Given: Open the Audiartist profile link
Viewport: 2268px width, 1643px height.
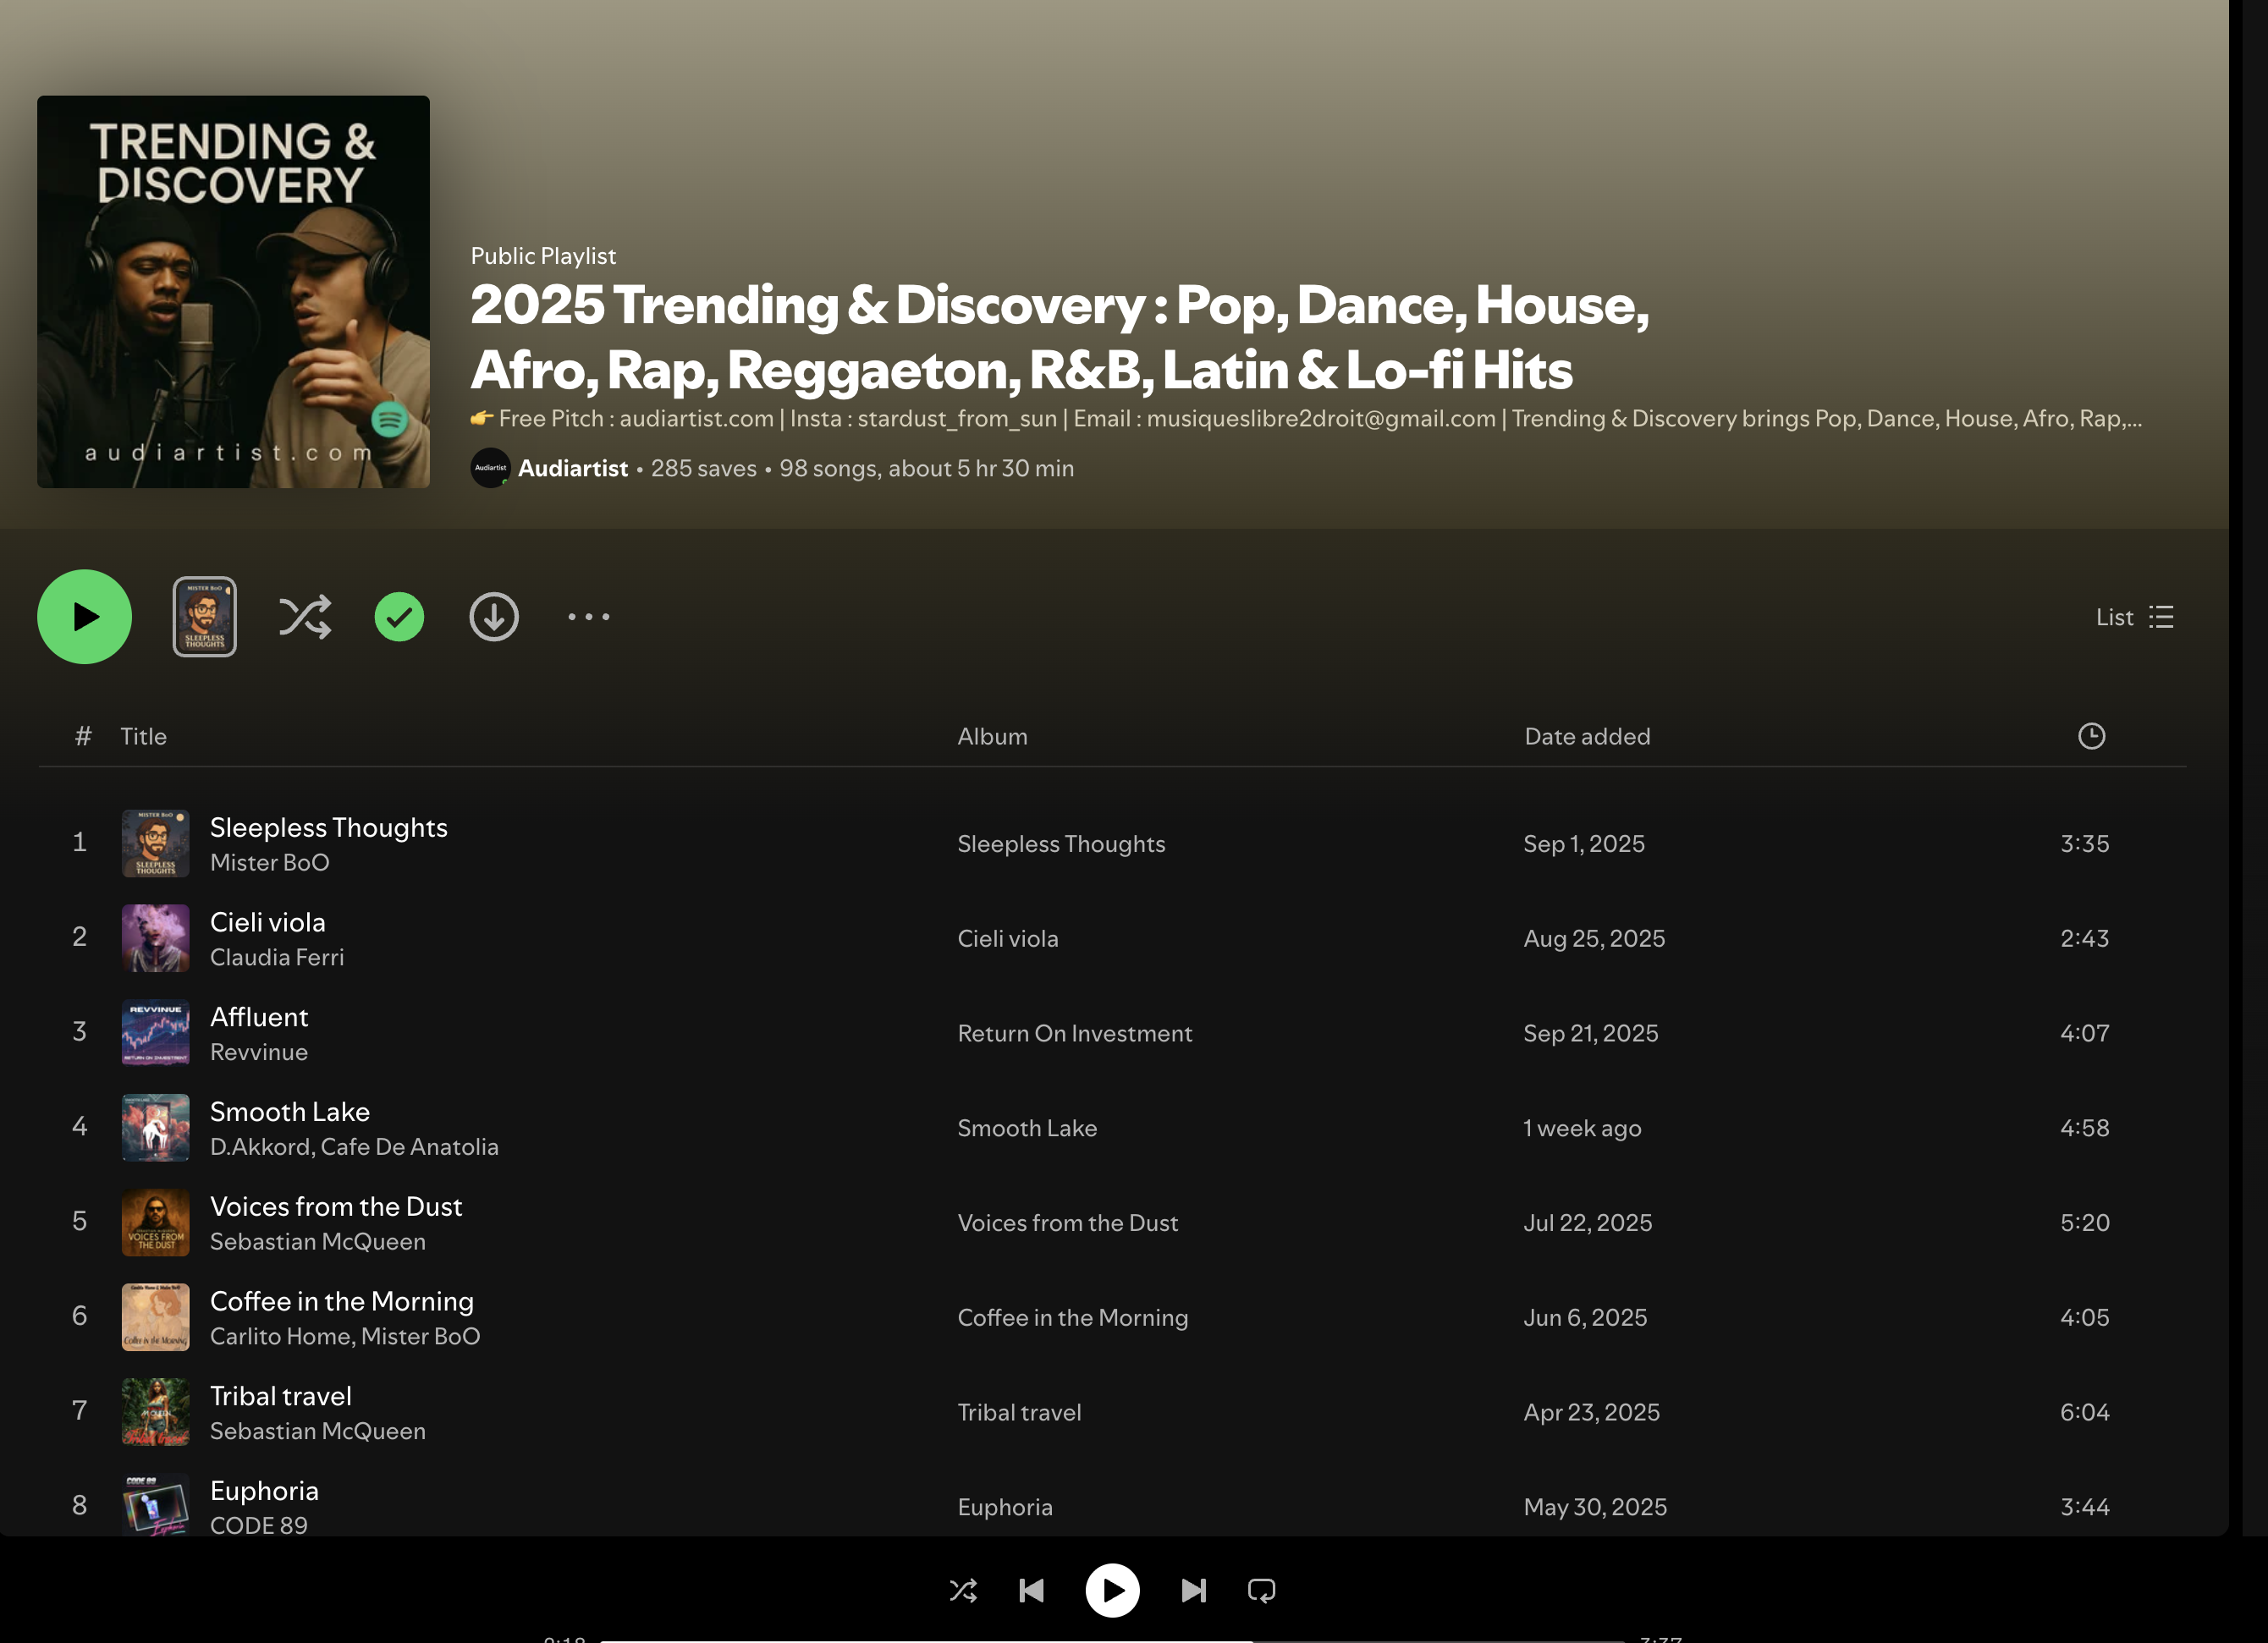Looking at the screenshot, I should 572,468.
